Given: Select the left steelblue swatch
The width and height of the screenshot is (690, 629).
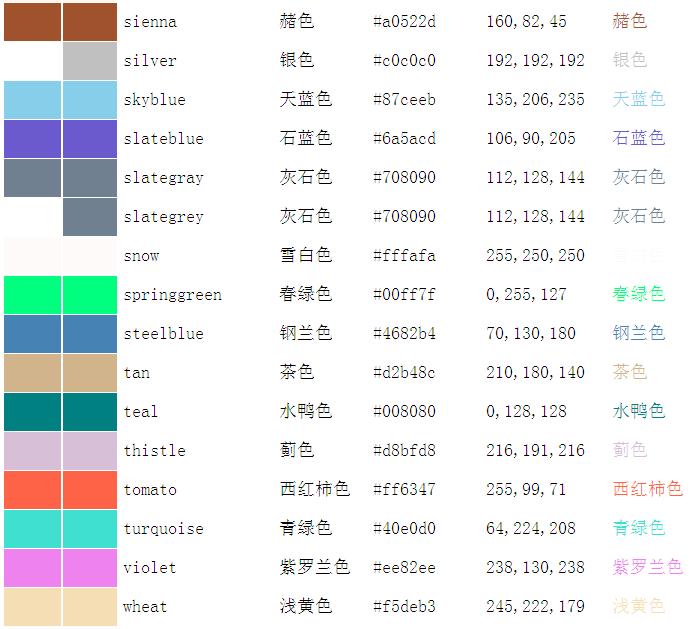Looking at the screenshot, I should (33, 334).
